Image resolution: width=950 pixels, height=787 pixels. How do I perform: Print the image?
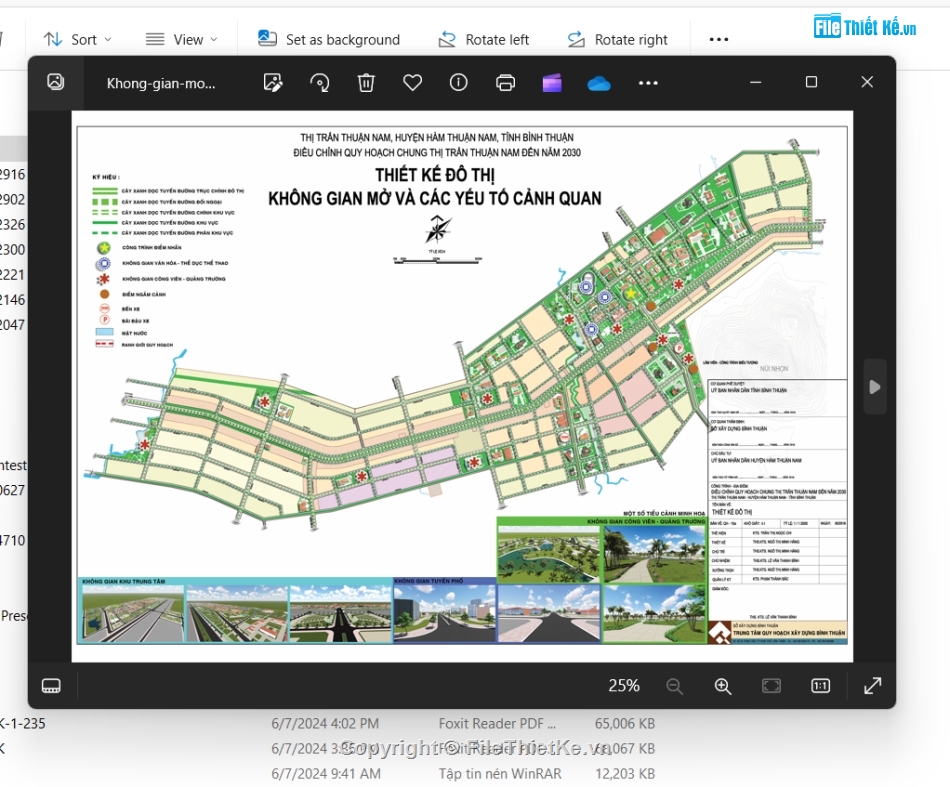click(x=505, y=82)
